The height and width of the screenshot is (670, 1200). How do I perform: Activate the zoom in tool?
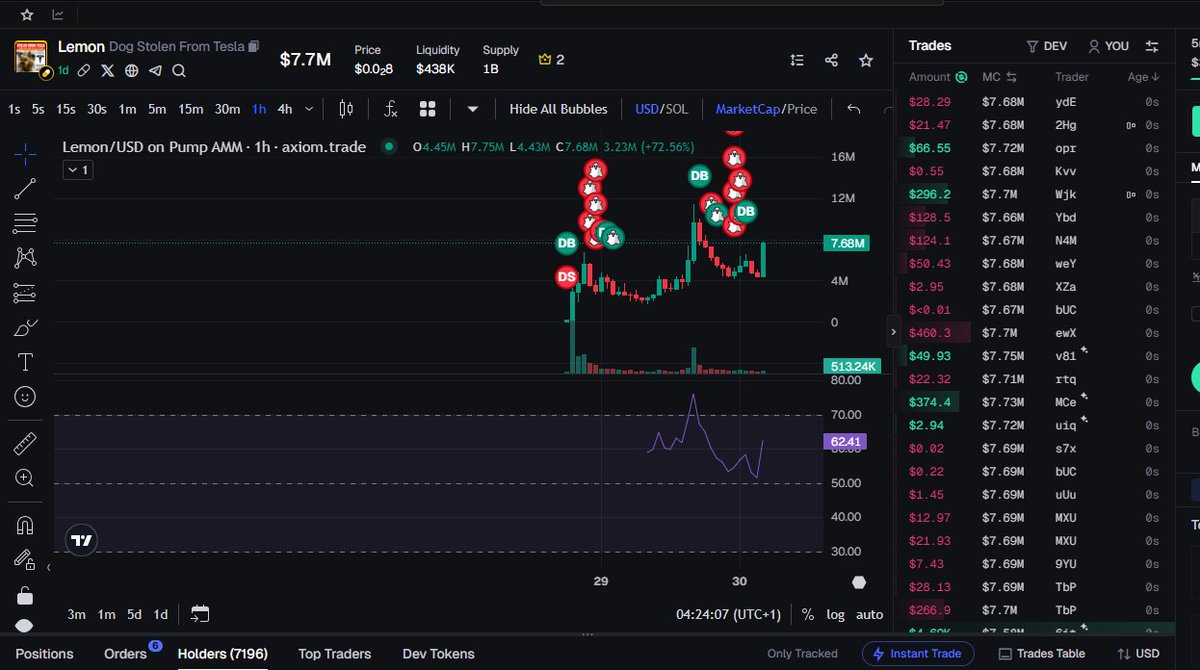[x=26, y=478]
